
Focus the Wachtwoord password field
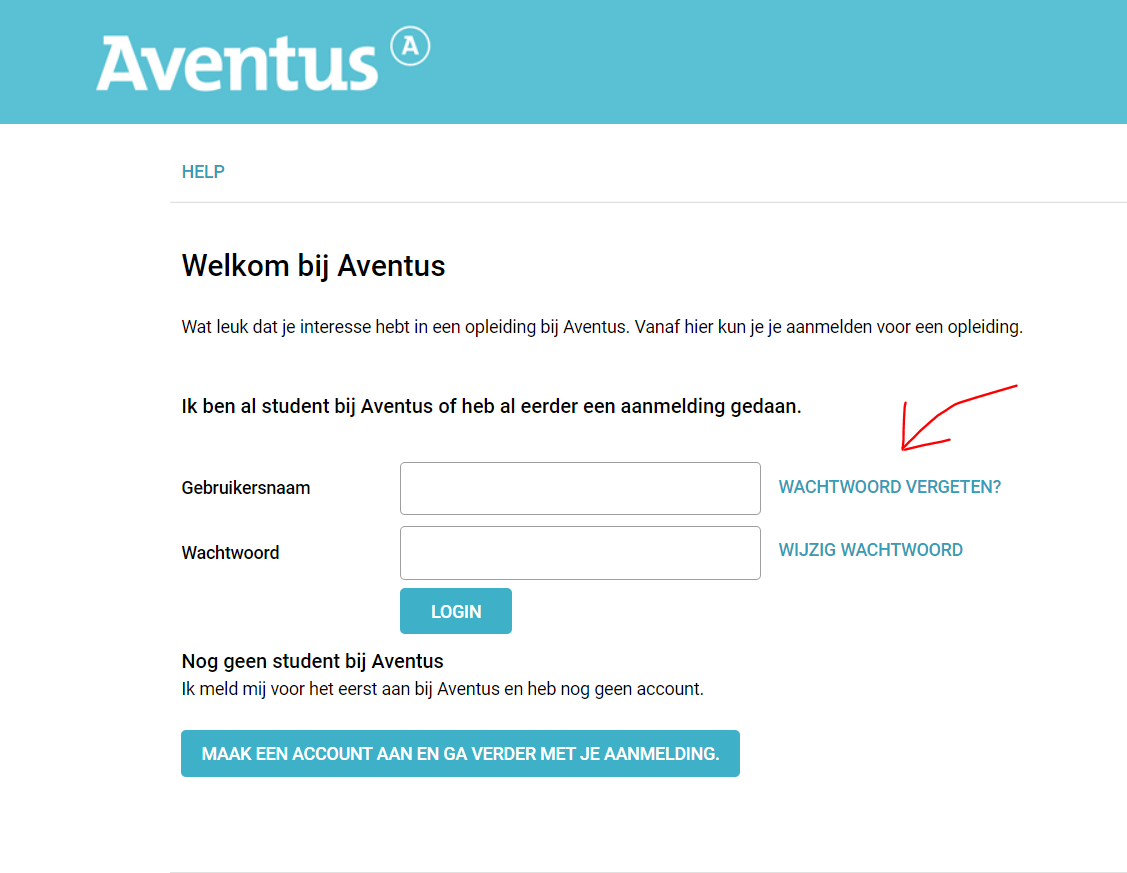click(x=580, y=553)
